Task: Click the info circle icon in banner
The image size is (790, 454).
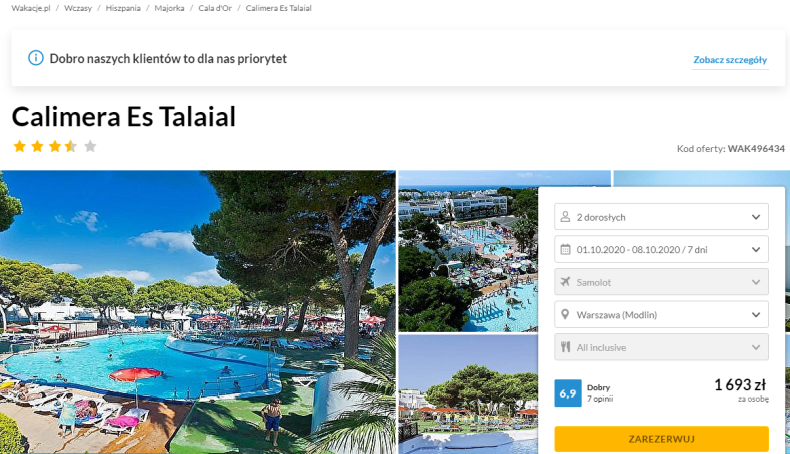Action: coord(36,58)
